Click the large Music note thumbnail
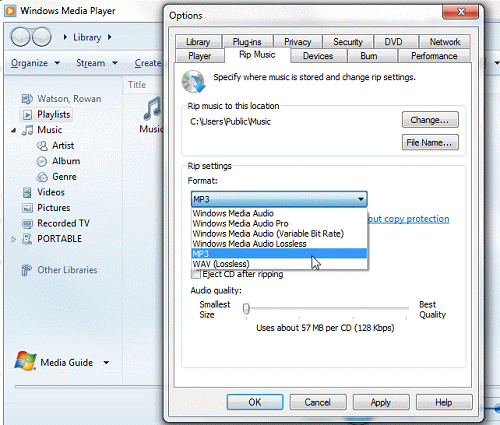 click(x=153, y=109)
